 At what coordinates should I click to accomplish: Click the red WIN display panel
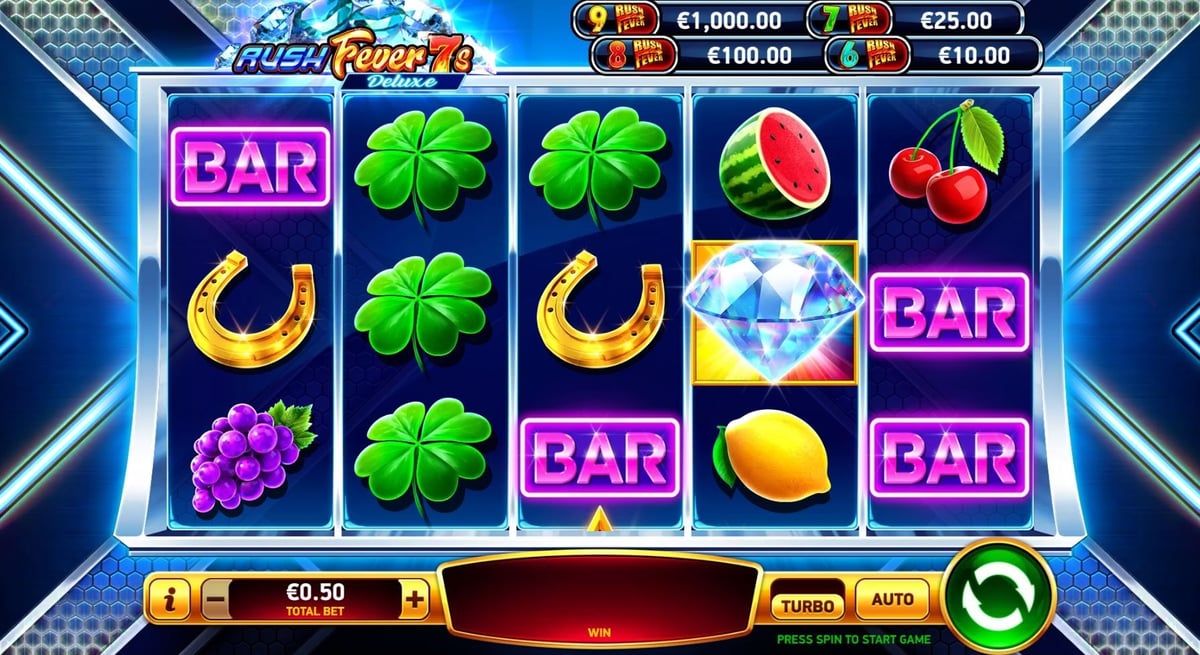point(598,598)
